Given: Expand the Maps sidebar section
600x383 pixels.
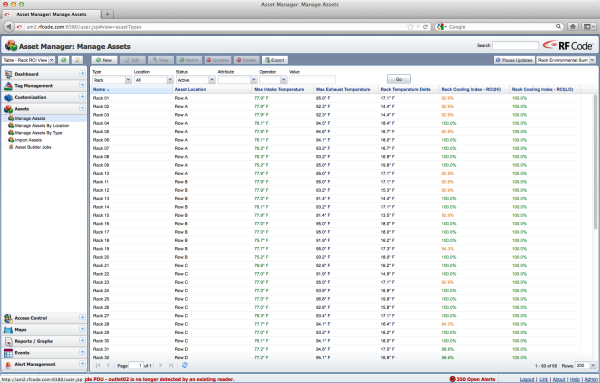Looking at the screenshot, I should (82, 329).
